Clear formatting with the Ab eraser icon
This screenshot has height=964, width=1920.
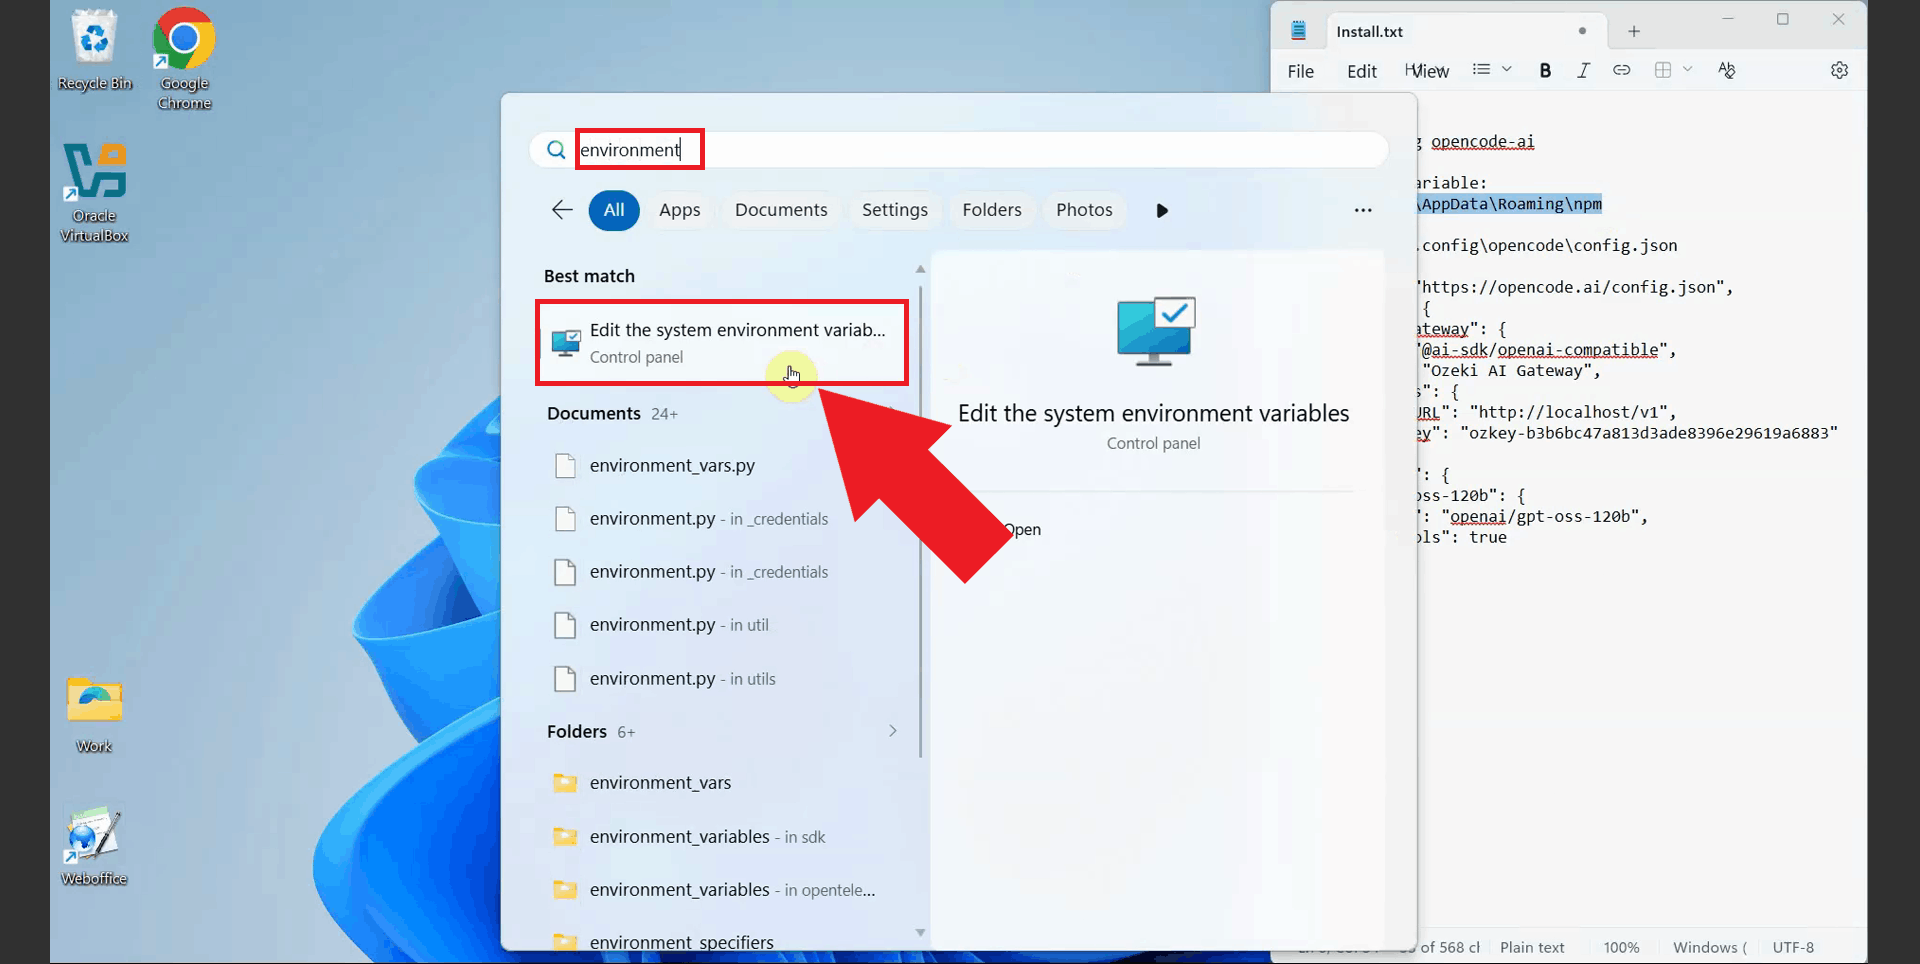[x=1727, y=70]
